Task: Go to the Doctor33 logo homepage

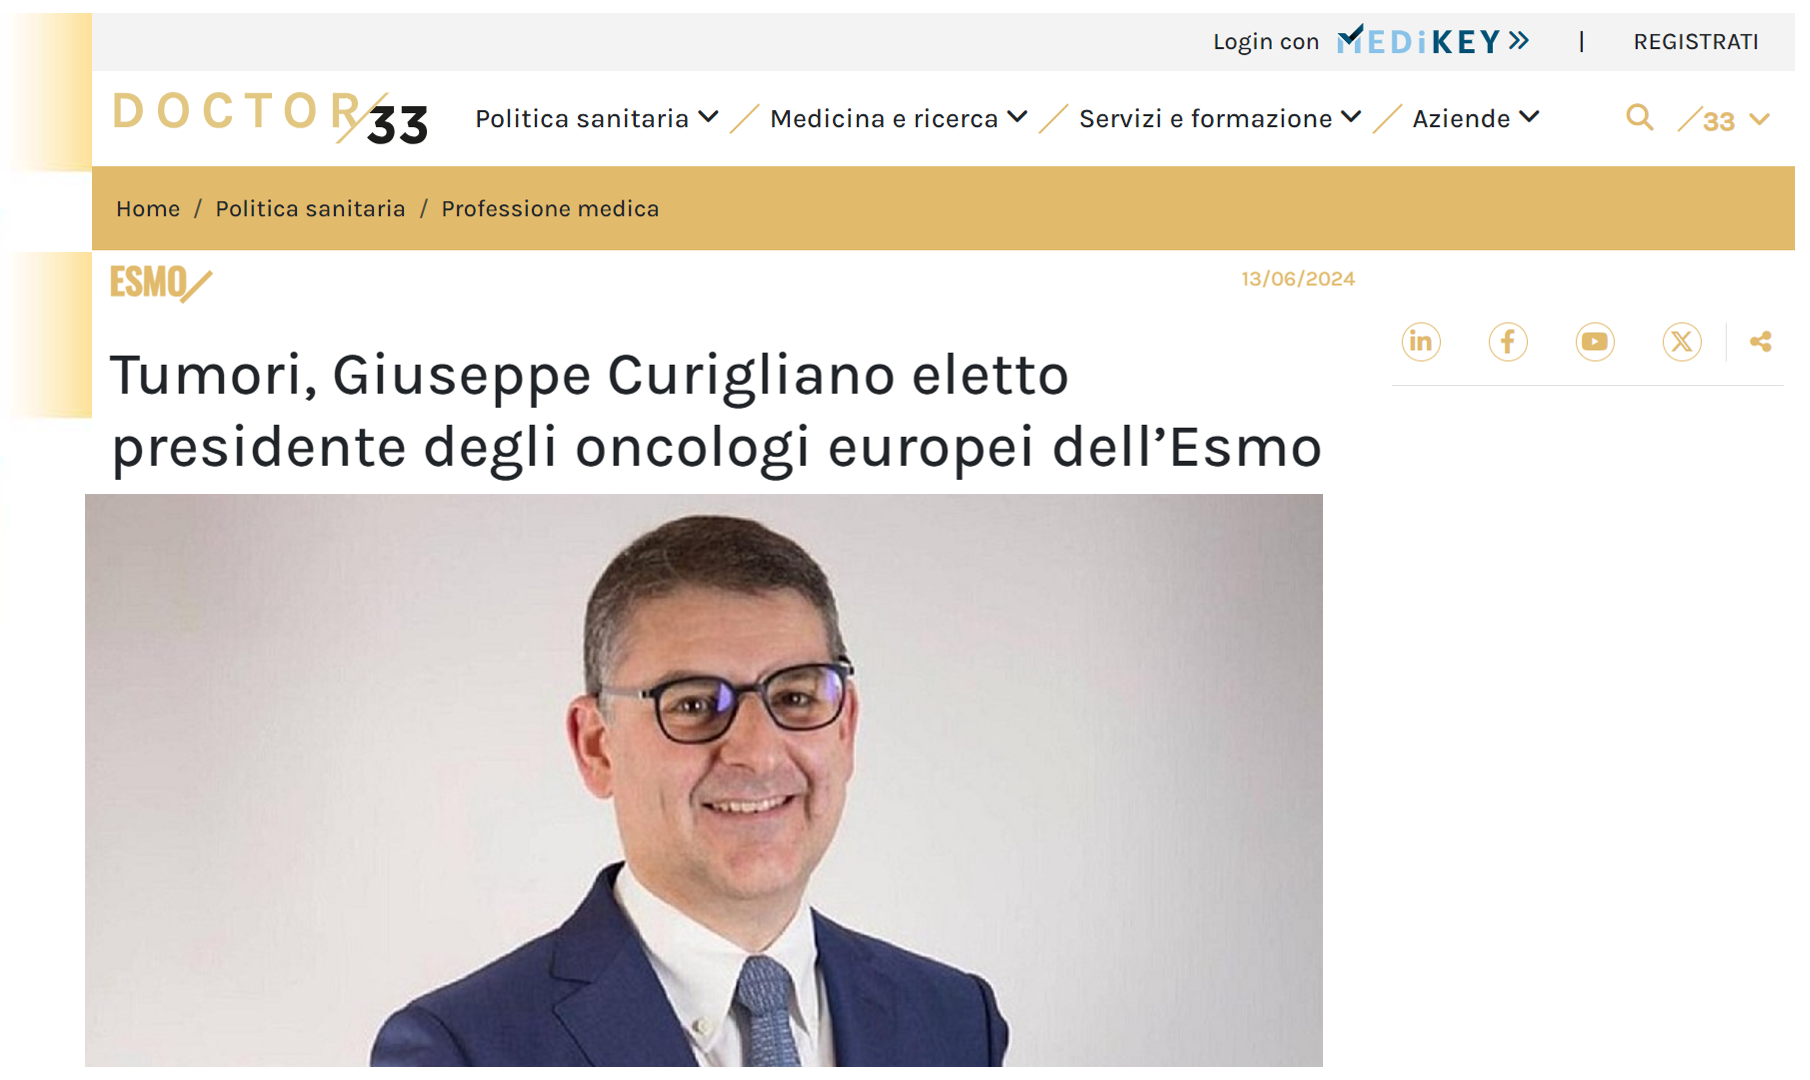Action: 270,118
